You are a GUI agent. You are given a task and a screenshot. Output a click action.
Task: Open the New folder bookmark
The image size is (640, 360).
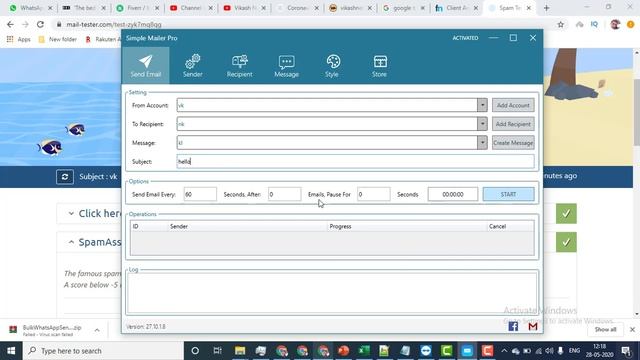[58, 39]
